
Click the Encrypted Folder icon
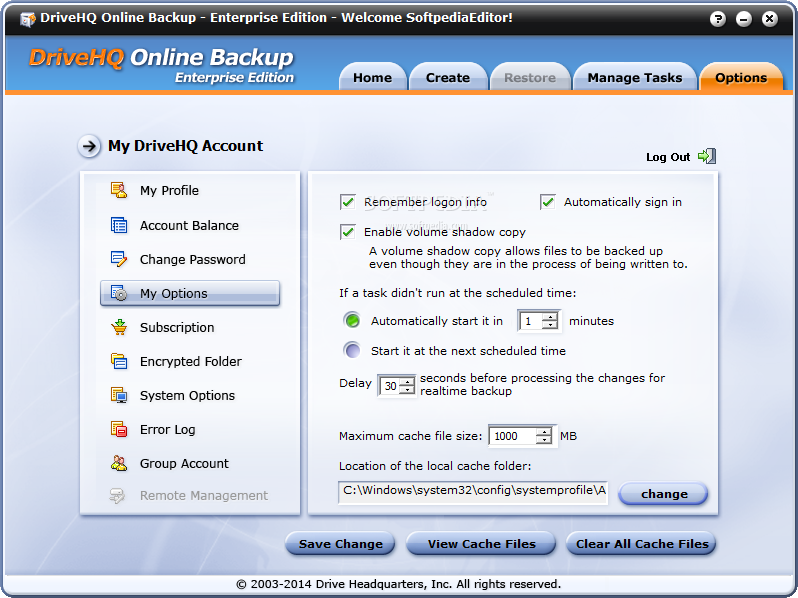(119, 361)
